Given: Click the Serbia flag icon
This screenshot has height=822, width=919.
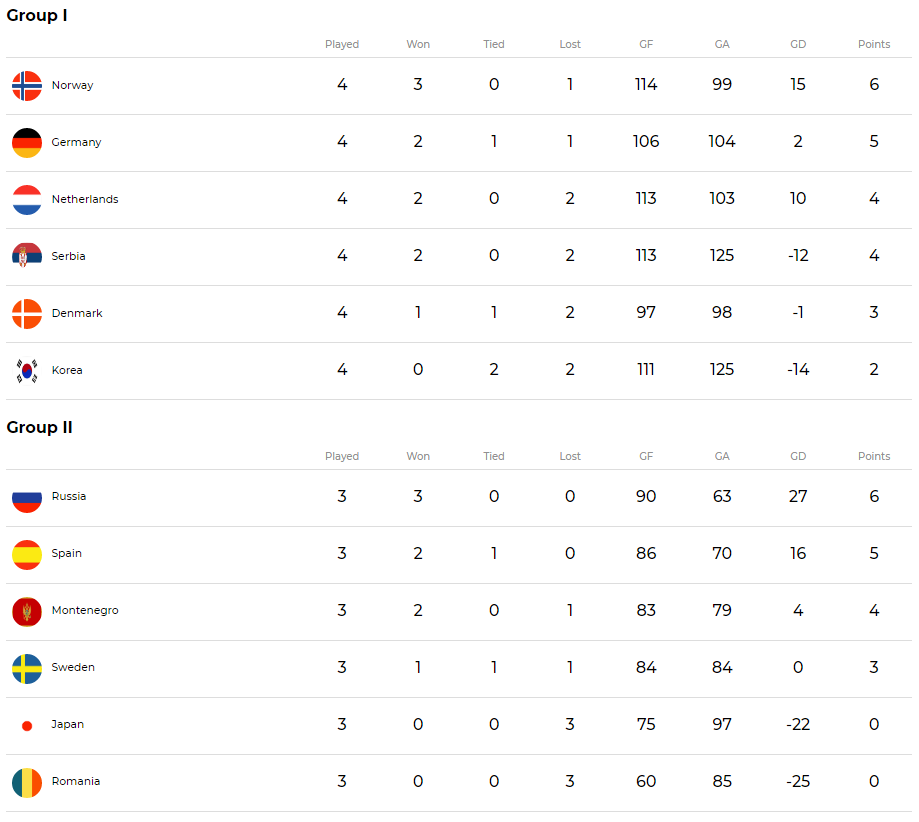Looking at the screenshot, I should tap(27, 256).
